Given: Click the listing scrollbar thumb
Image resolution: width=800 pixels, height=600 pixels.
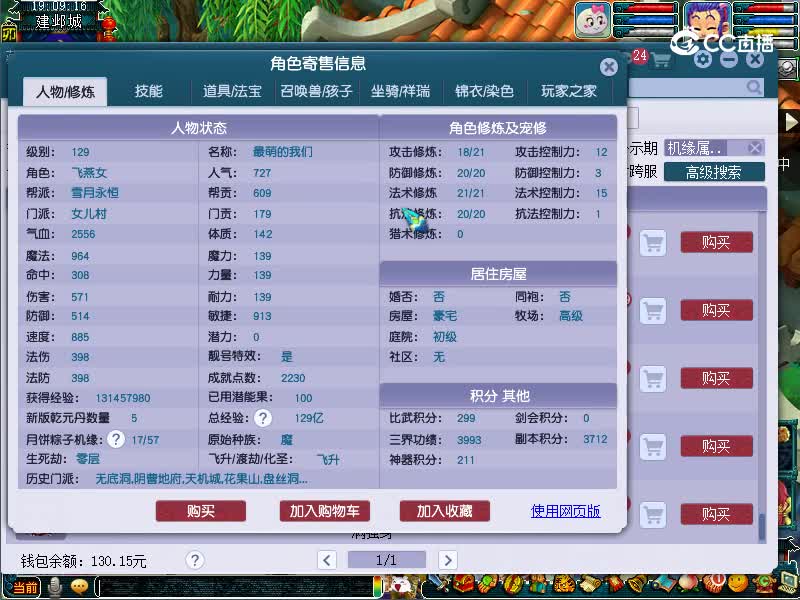Looking at the screenshot, I should (762, 526).
